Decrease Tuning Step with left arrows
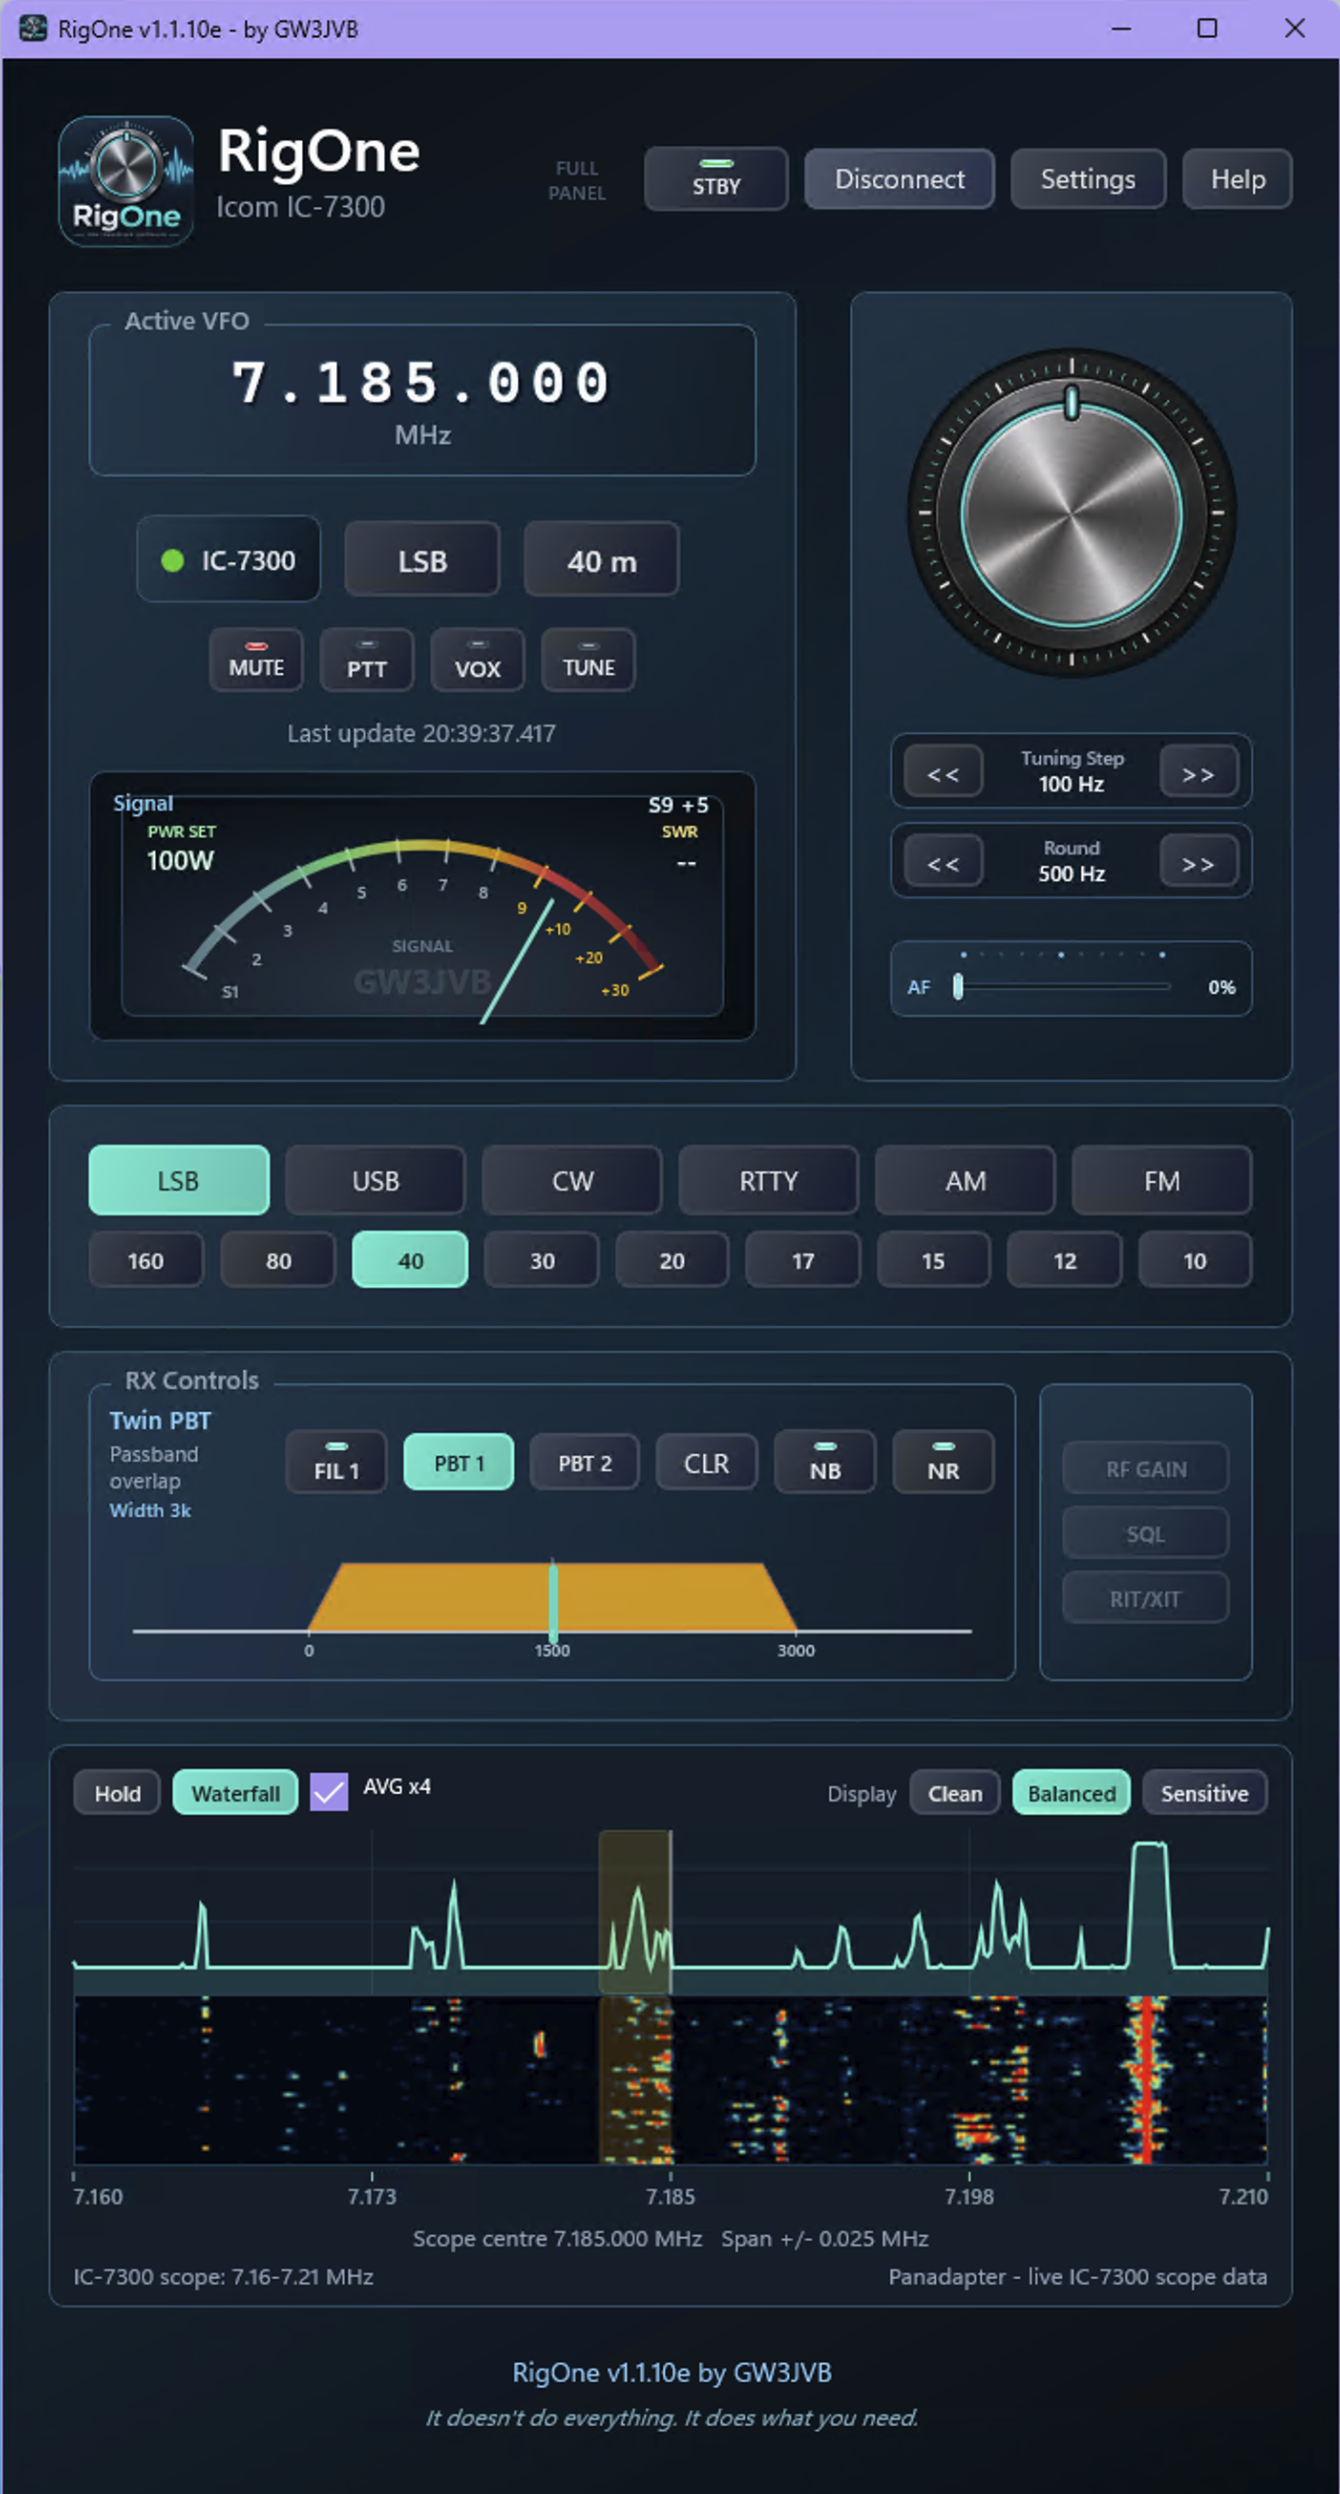This screenshot has height=2494, width=1340. (x=943, y=773)
